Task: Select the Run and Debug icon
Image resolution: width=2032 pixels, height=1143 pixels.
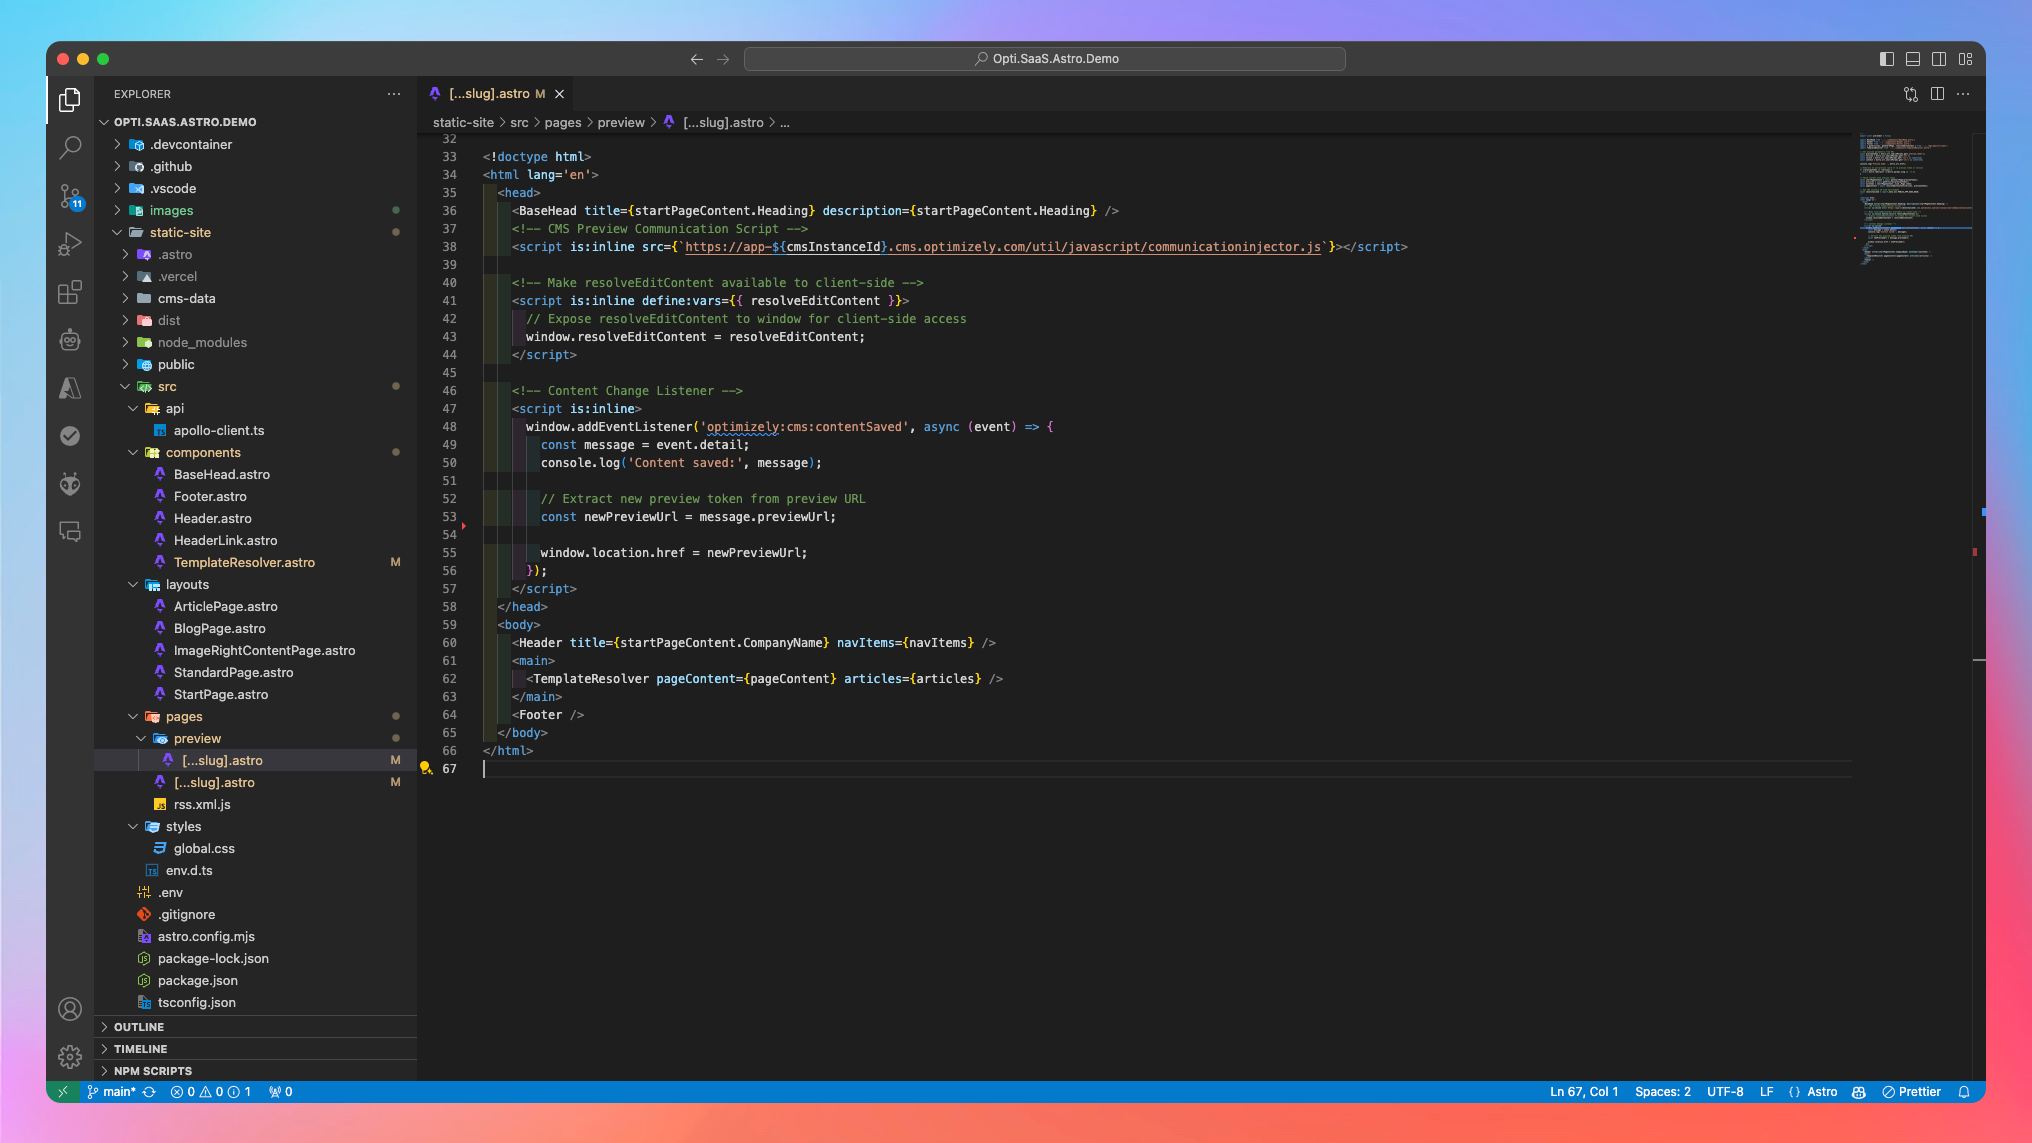Action: pyautogui.click(x=70, y=244)
